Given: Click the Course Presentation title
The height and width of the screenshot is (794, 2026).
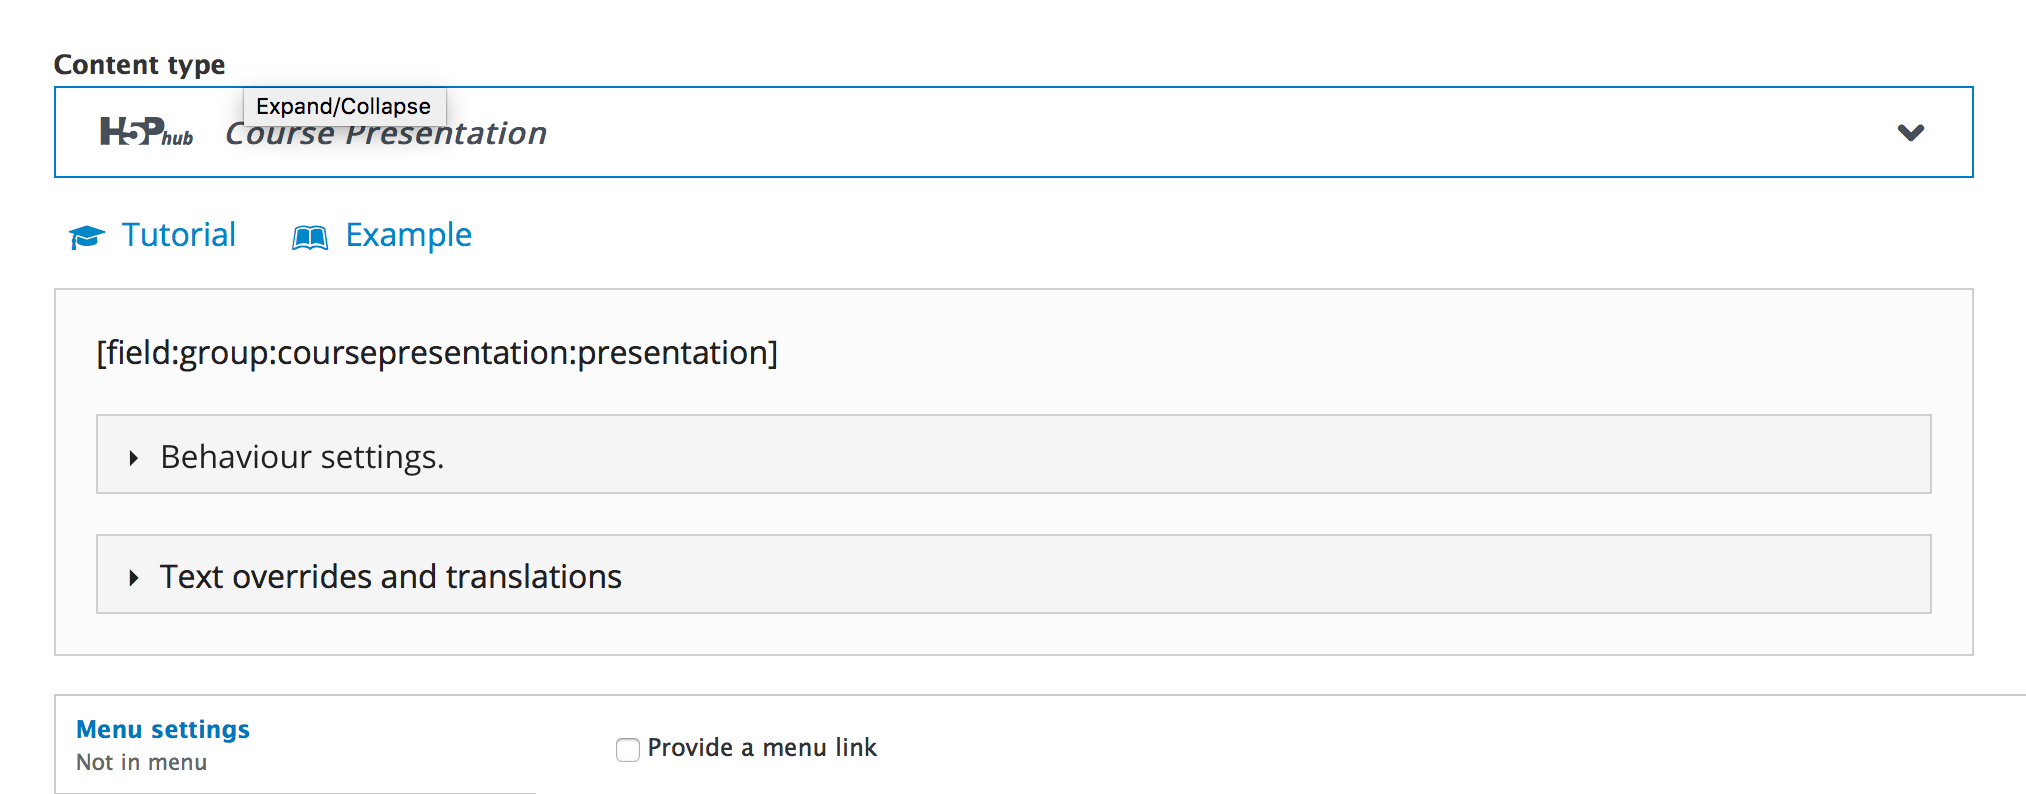Looking at the screenshot, I should click(386, 133).
